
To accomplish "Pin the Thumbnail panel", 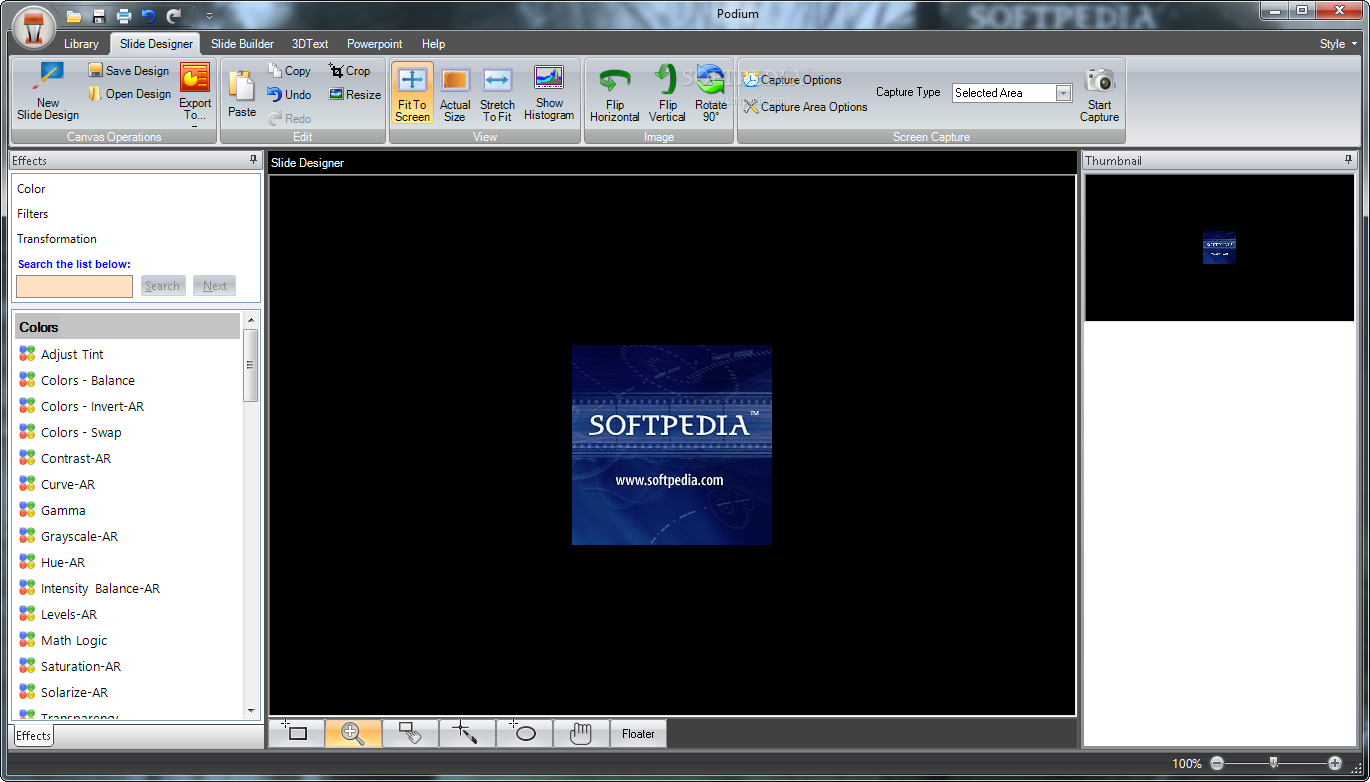I will [1349, 160].
